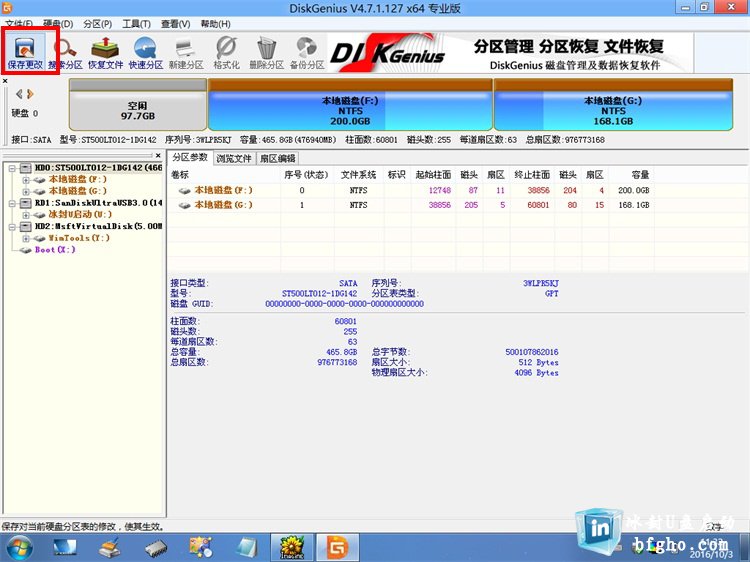Select the 97.7GB free space block

point(138,105)
